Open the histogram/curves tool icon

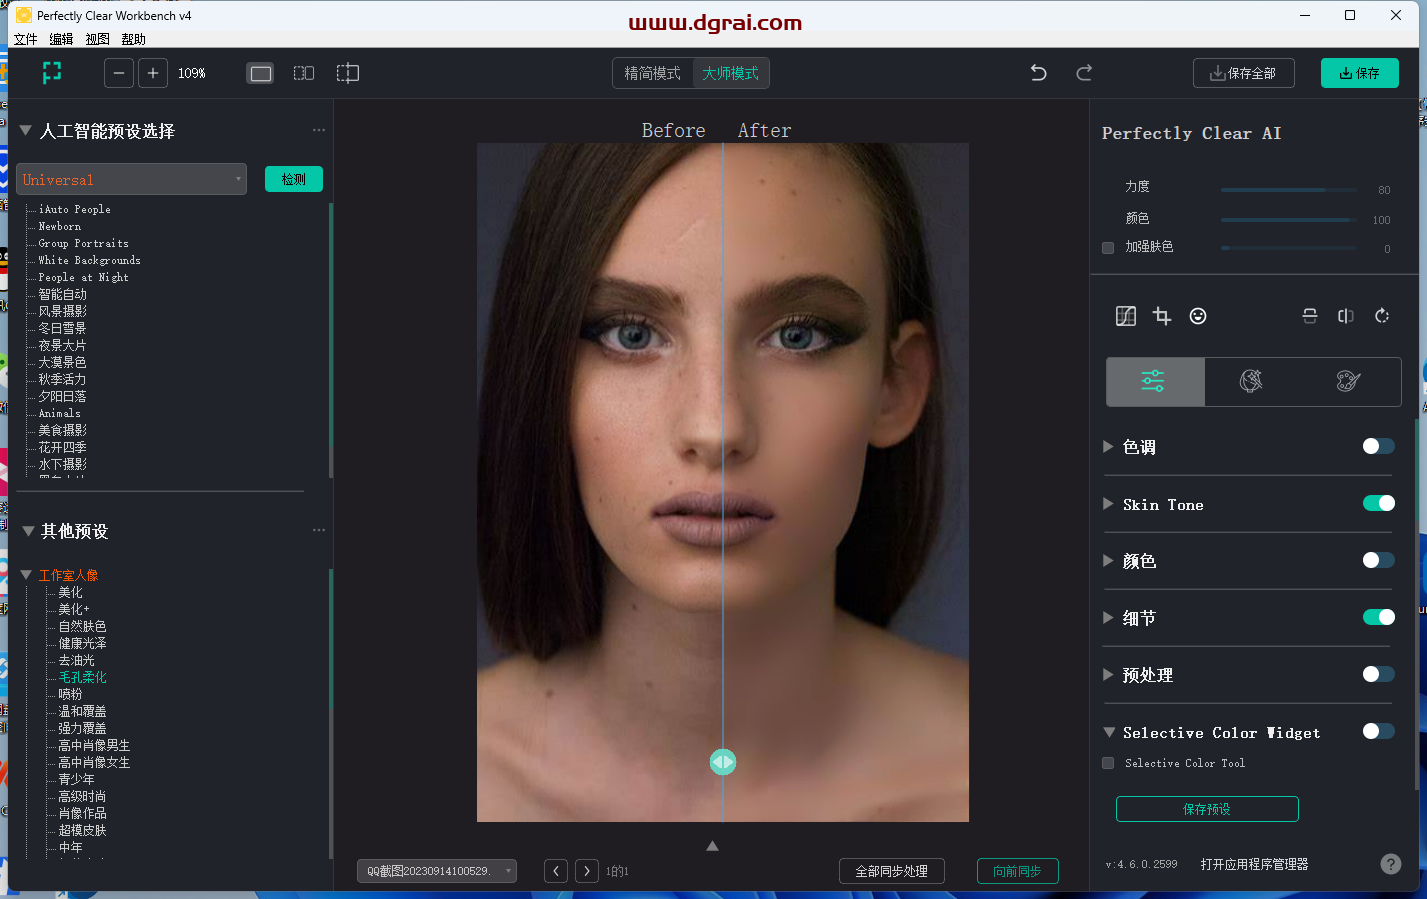(1126, 316)
